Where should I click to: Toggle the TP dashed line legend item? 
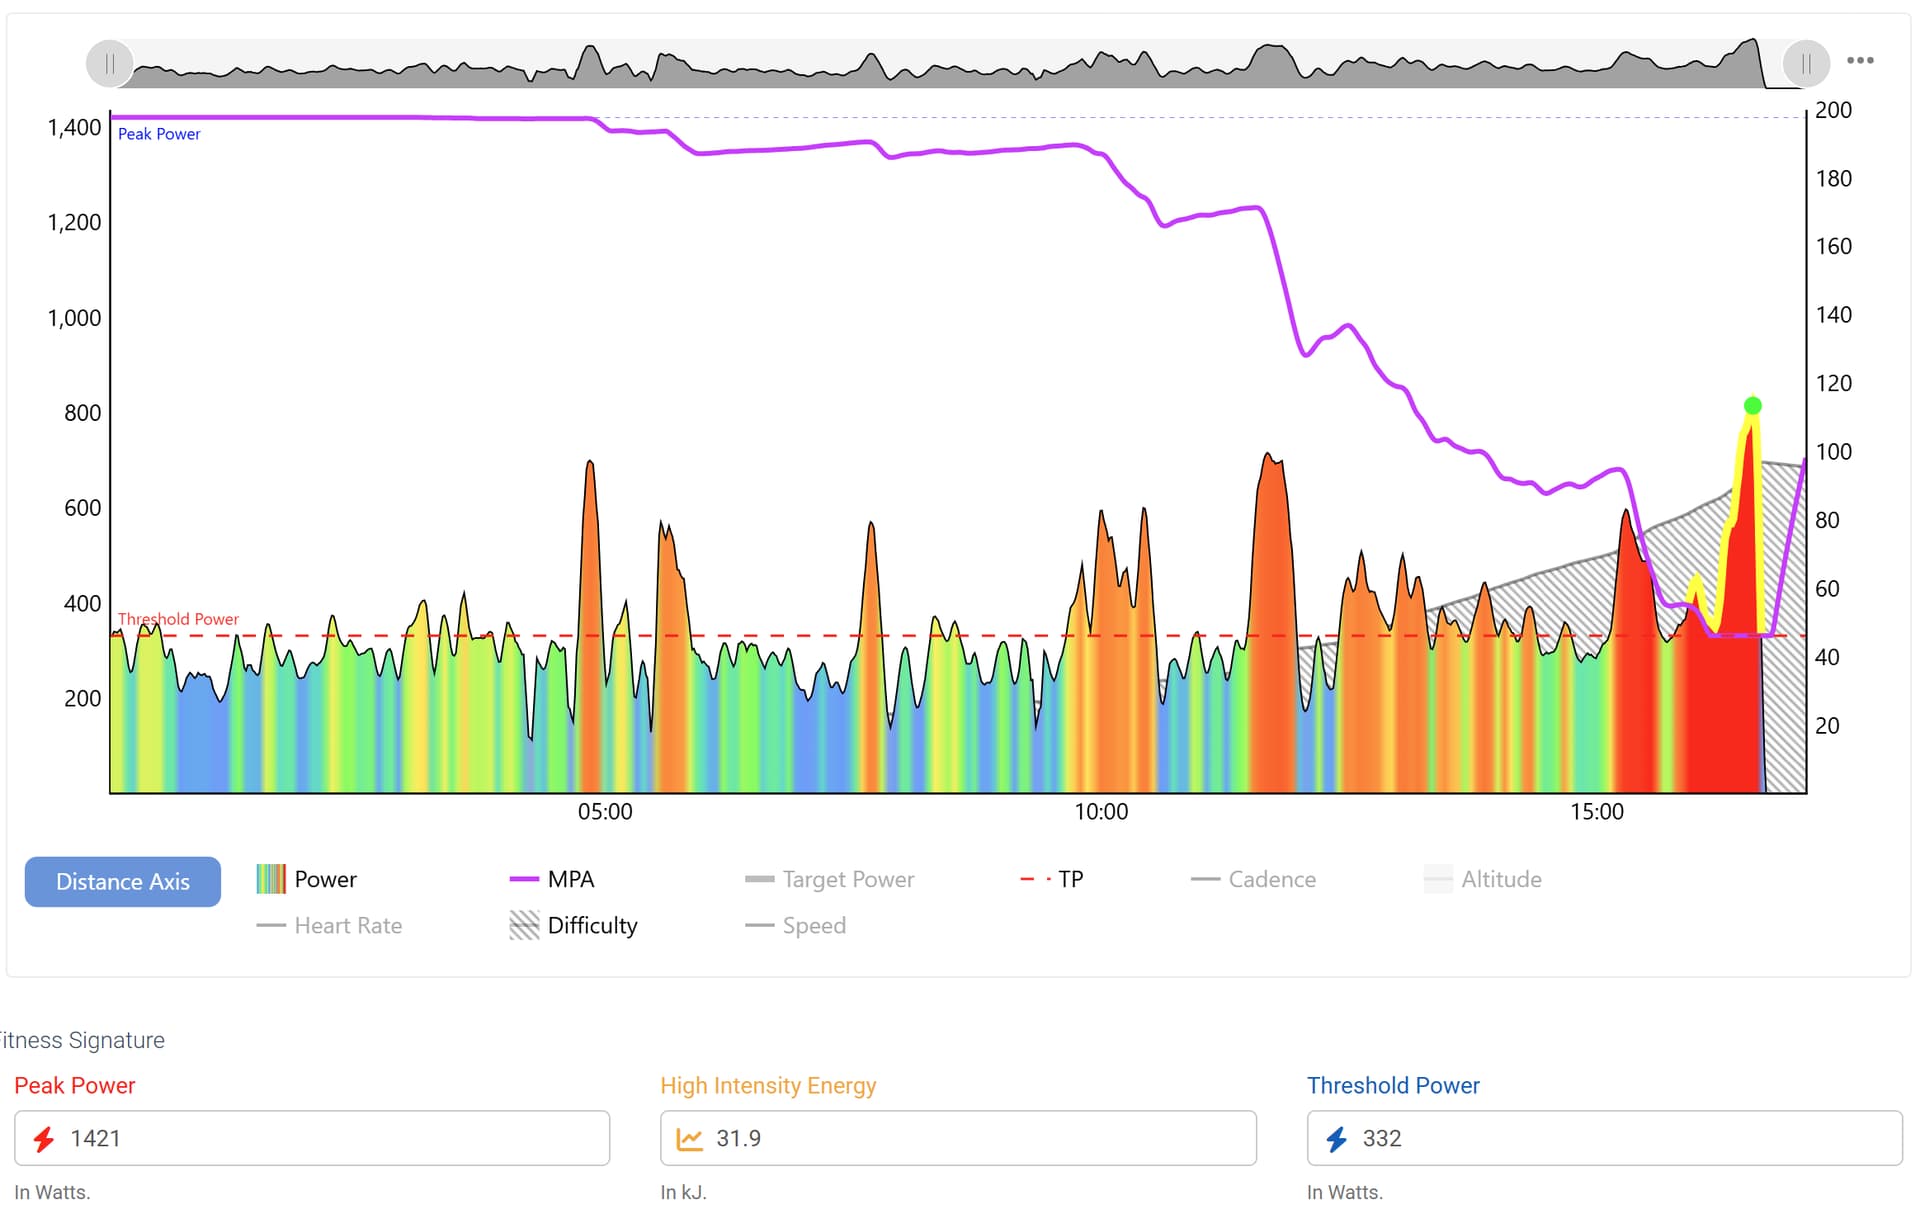click(1051, 879)
